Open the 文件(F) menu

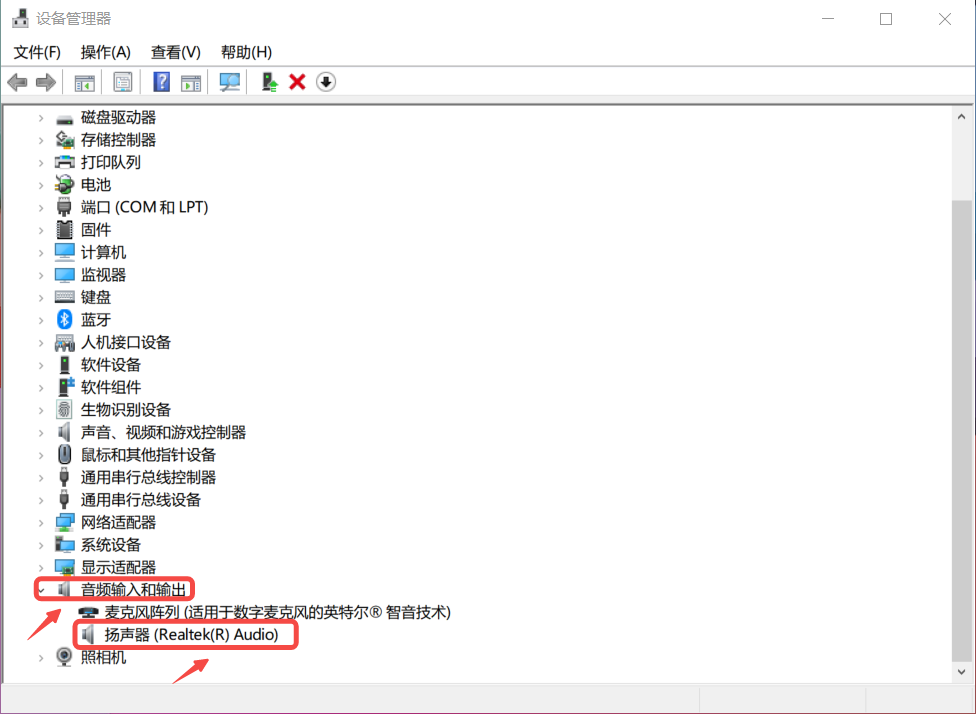(37, 52)
